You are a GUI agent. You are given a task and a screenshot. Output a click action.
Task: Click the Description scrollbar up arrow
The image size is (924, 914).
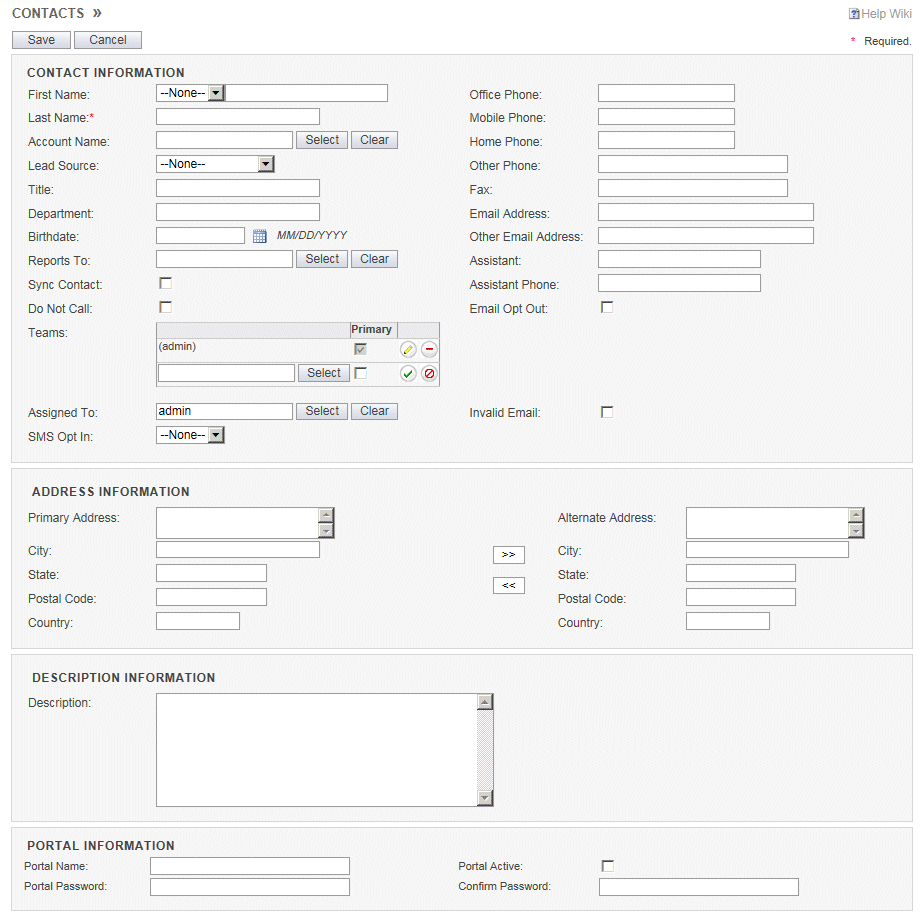pos(485,702)
